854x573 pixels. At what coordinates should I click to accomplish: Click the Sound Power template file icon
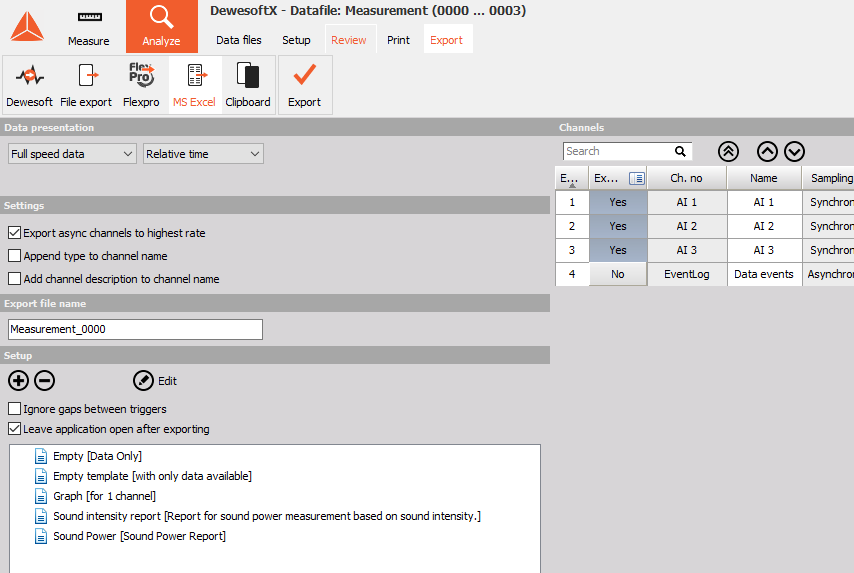click(x=41, y=536)
